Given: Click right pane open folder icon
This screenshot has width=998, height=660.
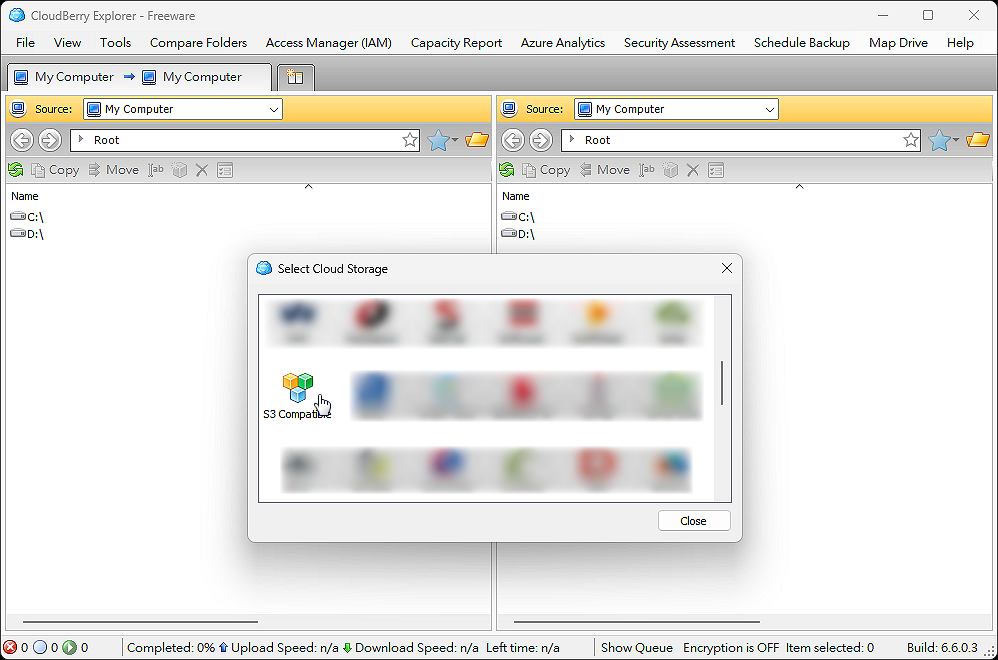Looking at the screenshot, I should 978,140.
